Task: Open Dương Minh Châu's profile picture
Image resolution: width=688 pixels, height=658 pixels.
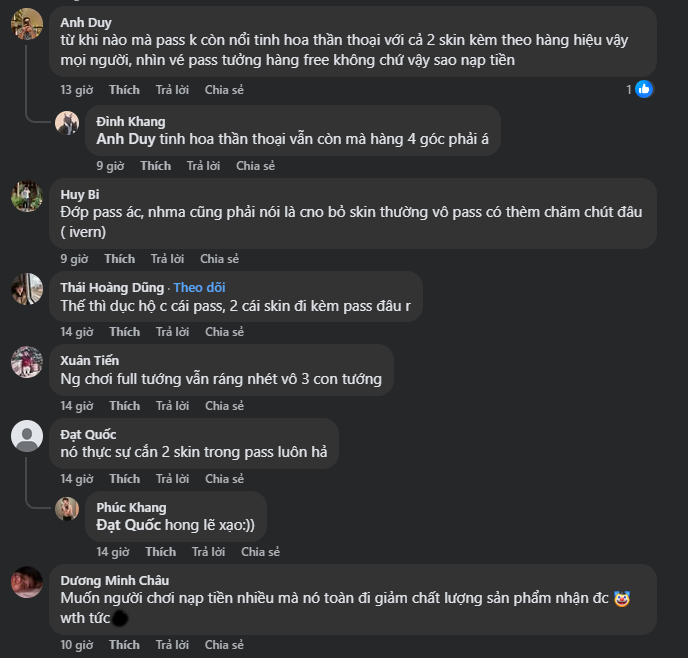Action: pyautogui.click(x=27, y=582)
